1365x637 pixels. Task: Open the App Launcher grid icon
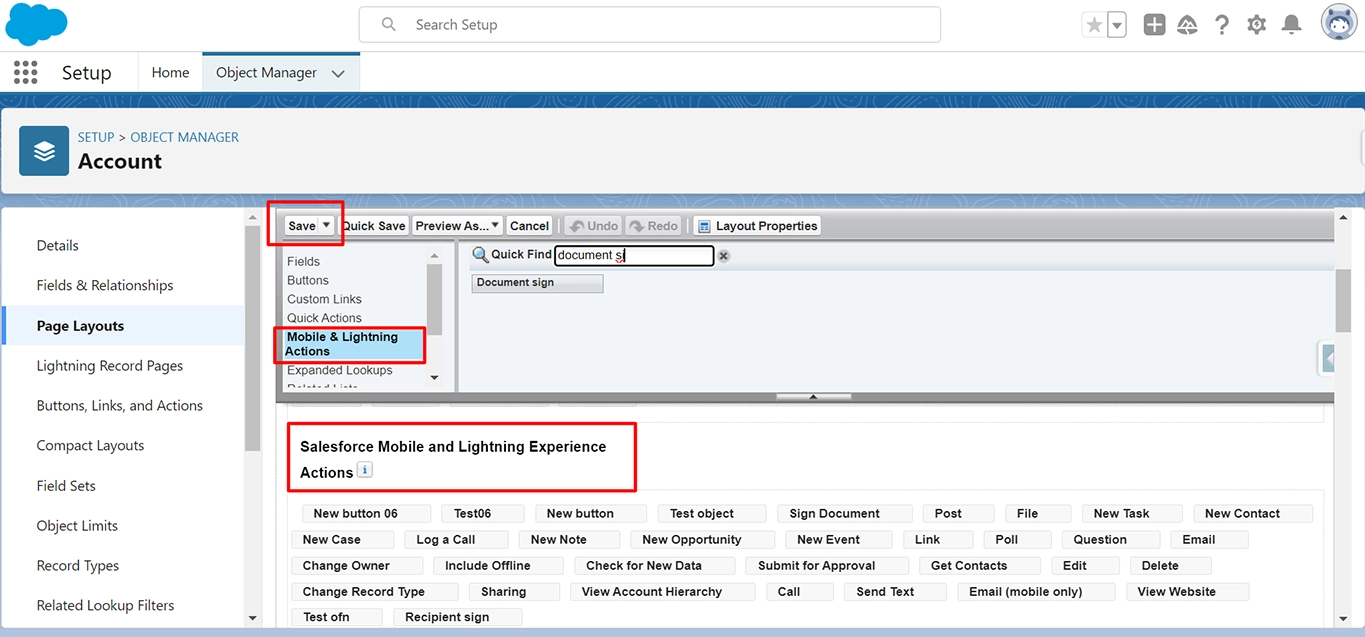point(26,72)
